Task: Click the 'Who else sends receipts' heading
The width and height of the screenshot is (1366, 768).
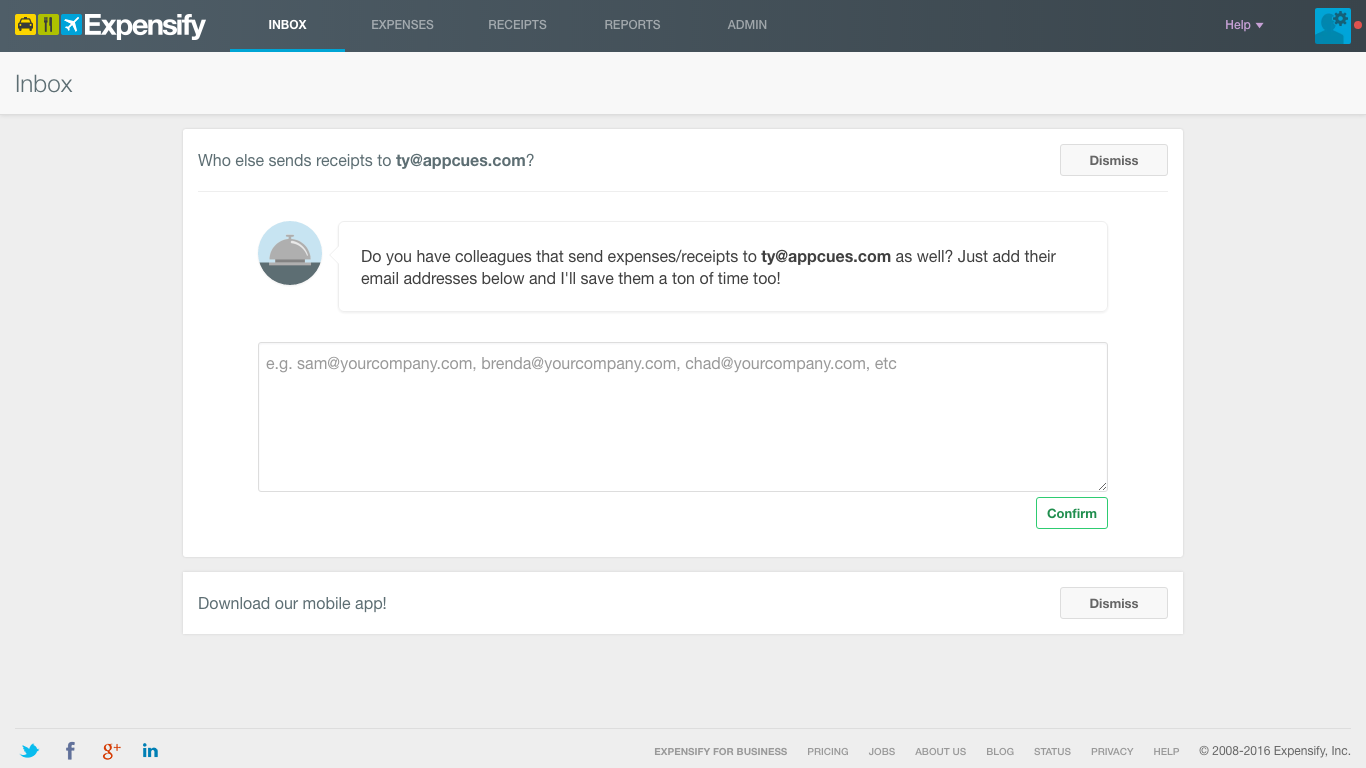Action: click(366, 160)
